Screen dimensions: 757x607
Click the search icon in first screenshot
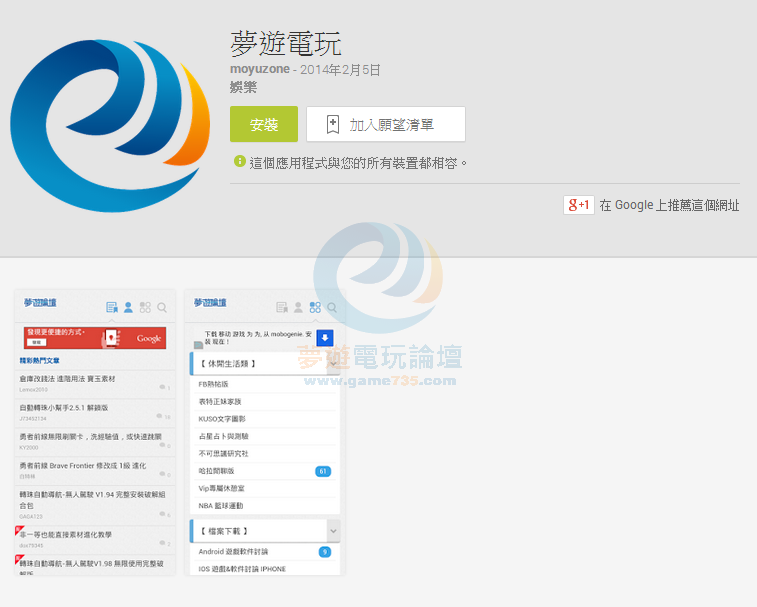click(162, 308)
